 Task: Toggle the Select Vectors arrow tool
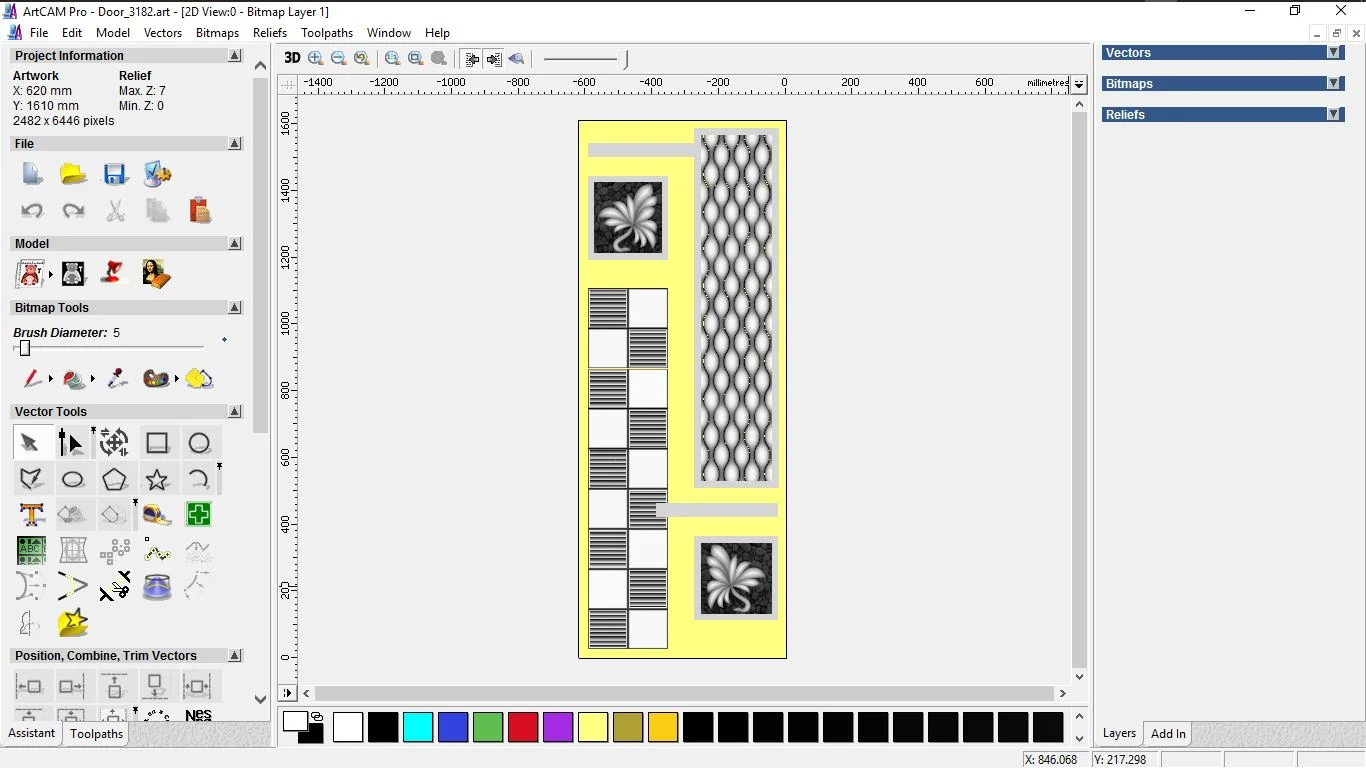30,443
